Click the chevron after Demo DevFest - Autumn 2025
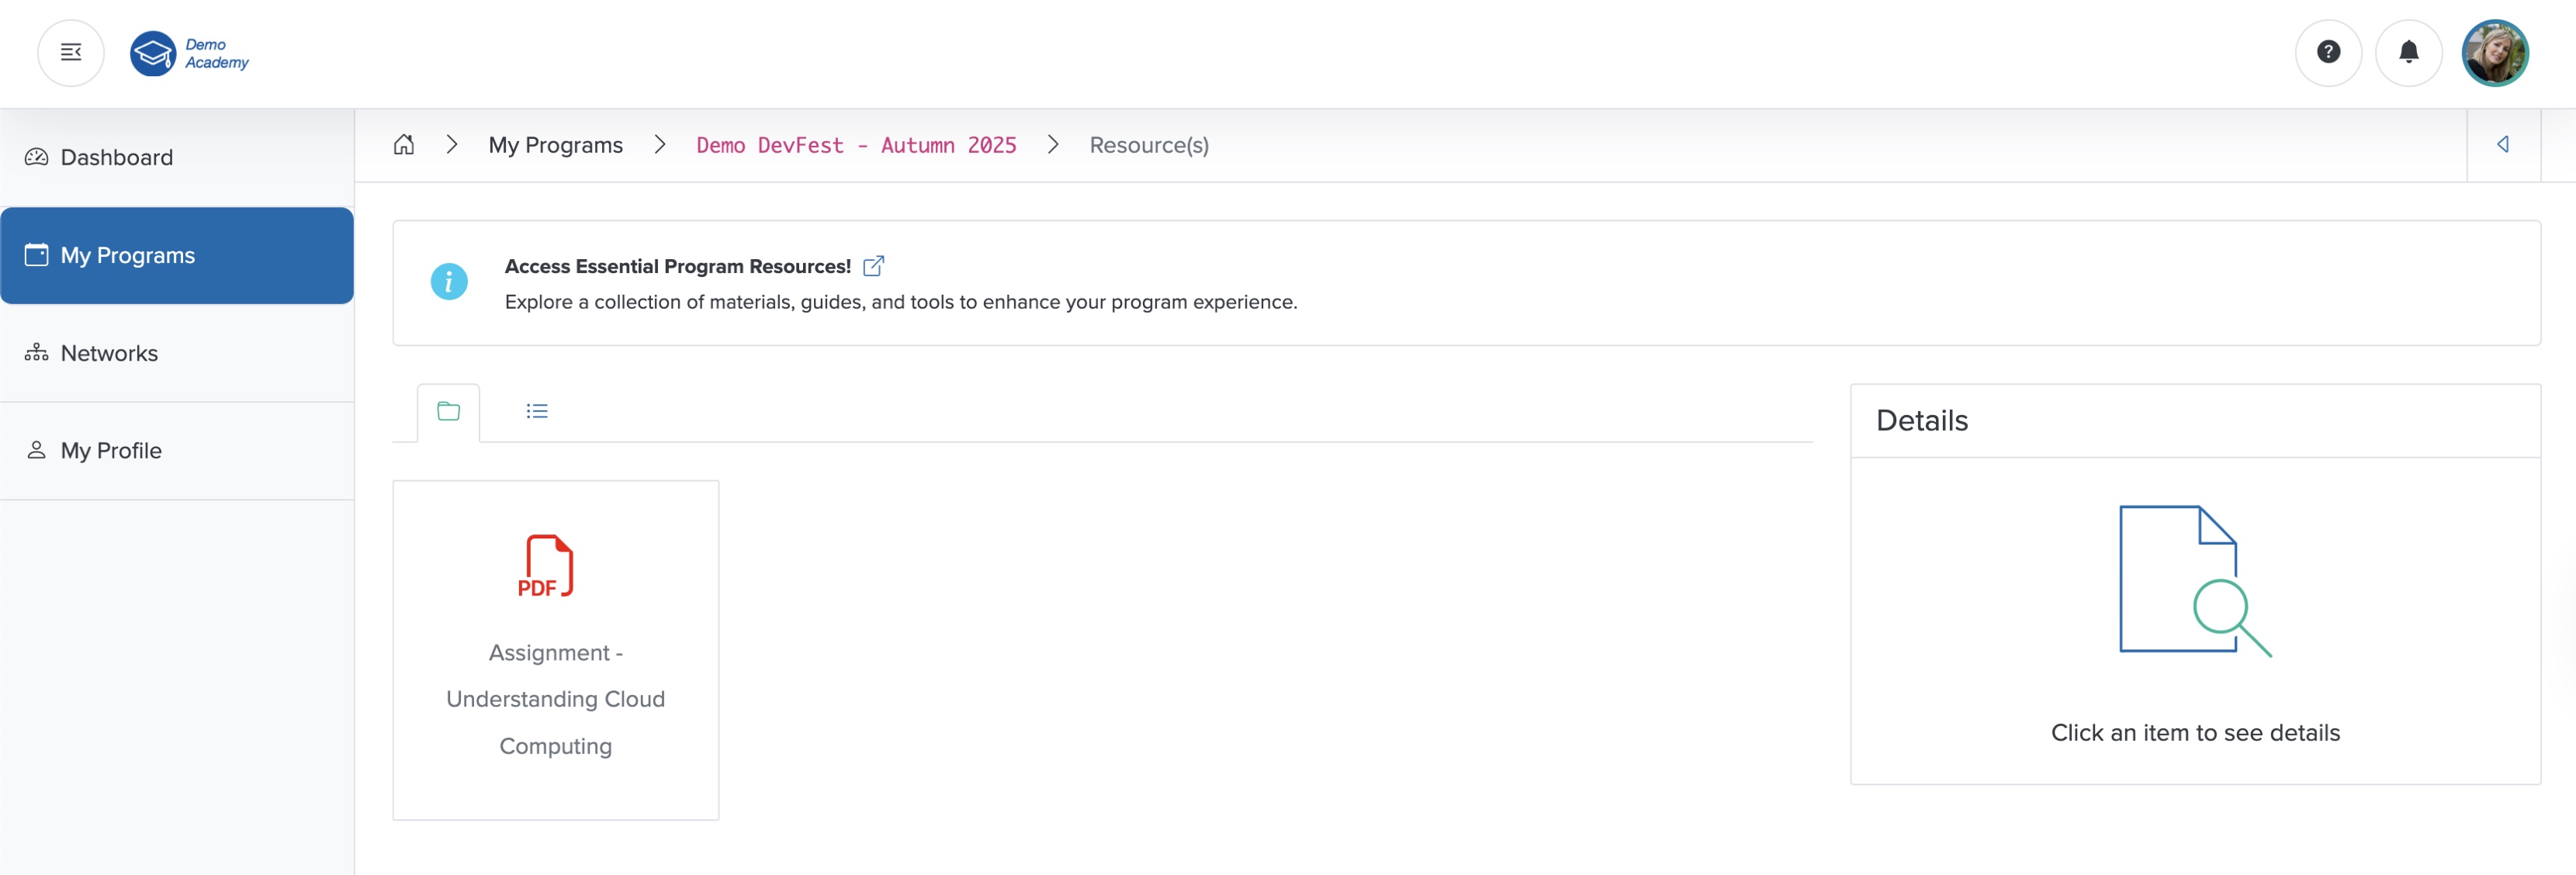Viewport: 2576px width, 875px height. (x=1052, y=144)
